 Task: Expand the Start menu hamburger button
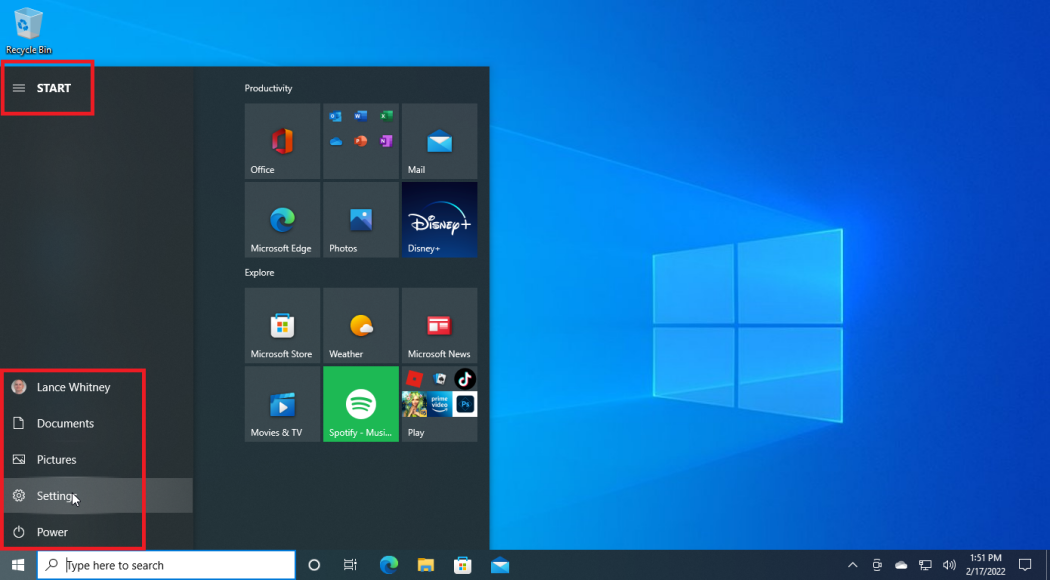(18, 87)
